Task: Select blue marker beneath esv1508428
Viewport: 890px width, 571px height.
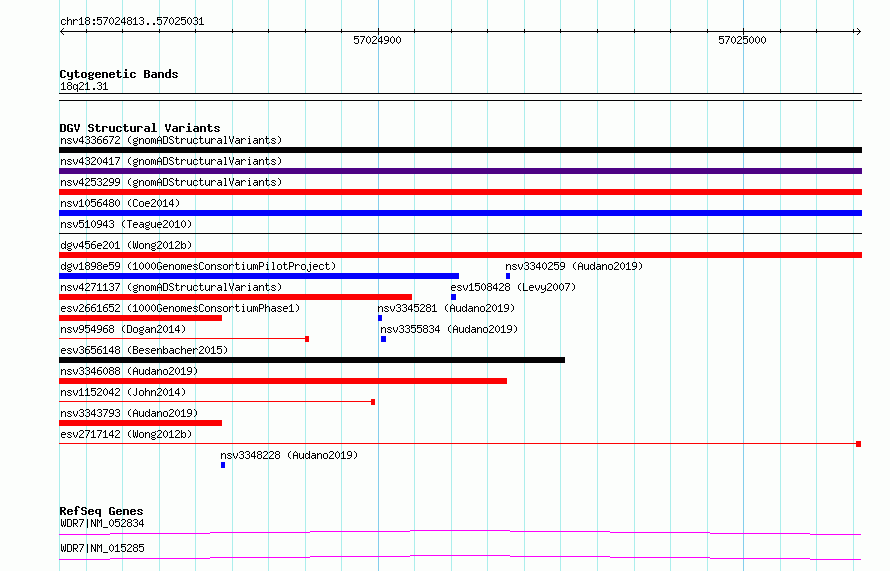Action: pos(454,297)
